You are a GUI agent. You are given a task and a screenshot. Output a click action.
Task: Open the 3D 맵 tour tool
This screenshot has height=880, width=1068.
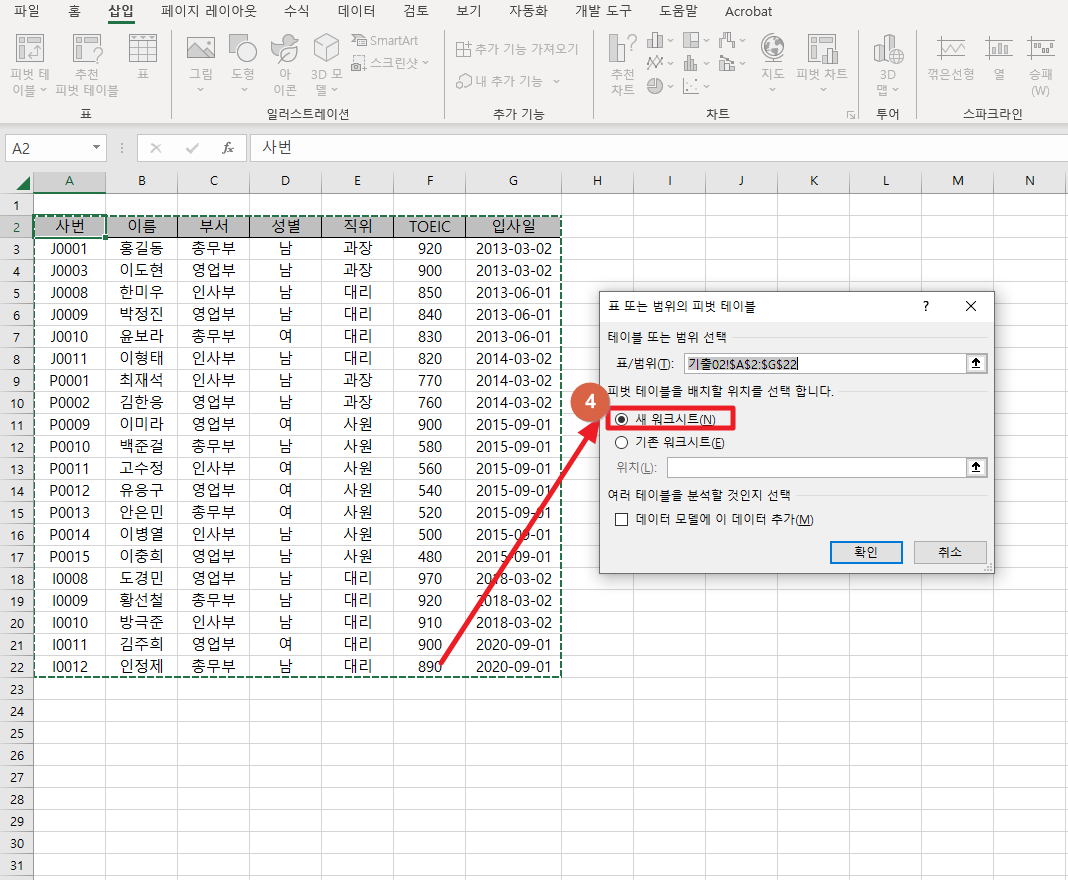pyautogui.click(x=888, y=65)
